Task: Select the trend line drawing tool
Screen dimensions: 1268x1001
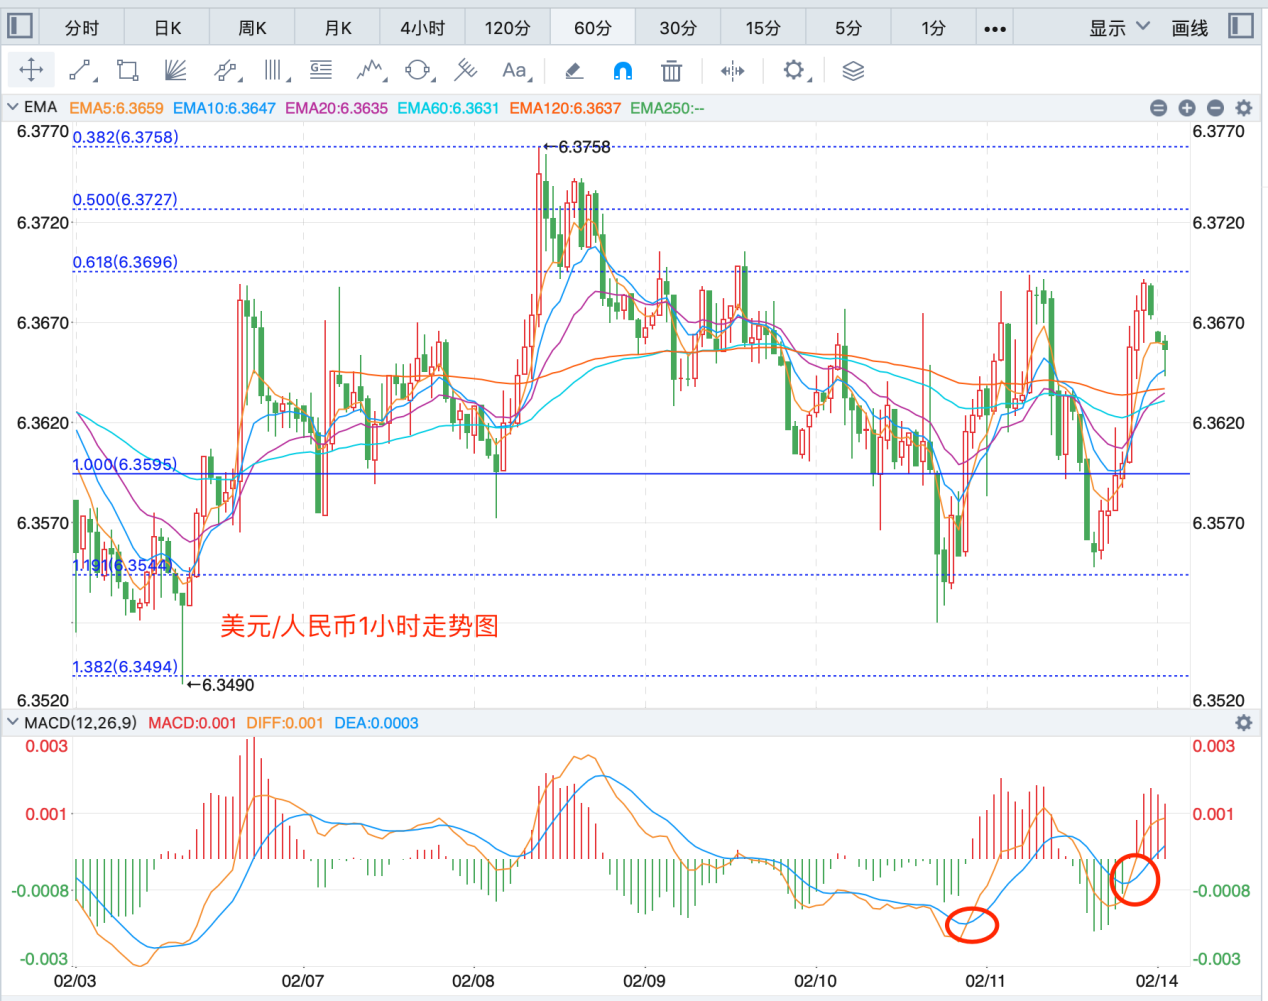Action: coord(81,70)
